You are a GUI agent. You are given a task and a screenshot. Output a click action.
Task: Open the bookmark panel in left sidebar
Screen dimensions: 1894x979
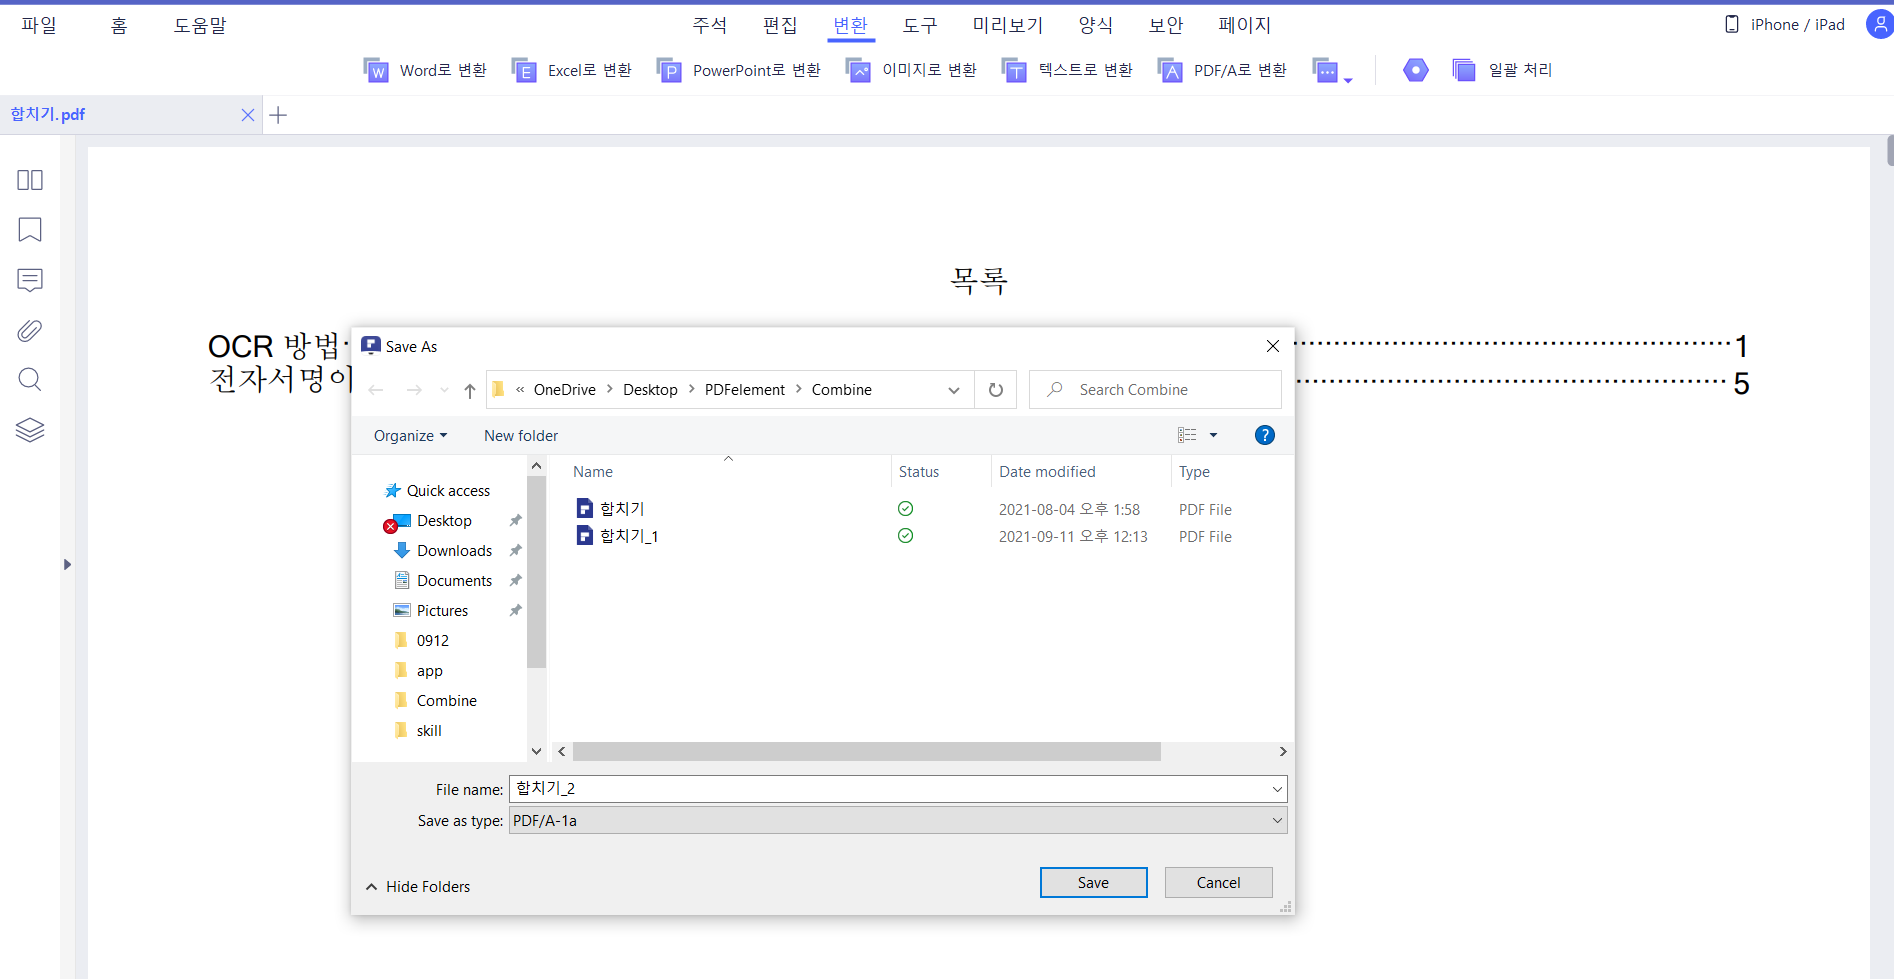click(30, 230)
